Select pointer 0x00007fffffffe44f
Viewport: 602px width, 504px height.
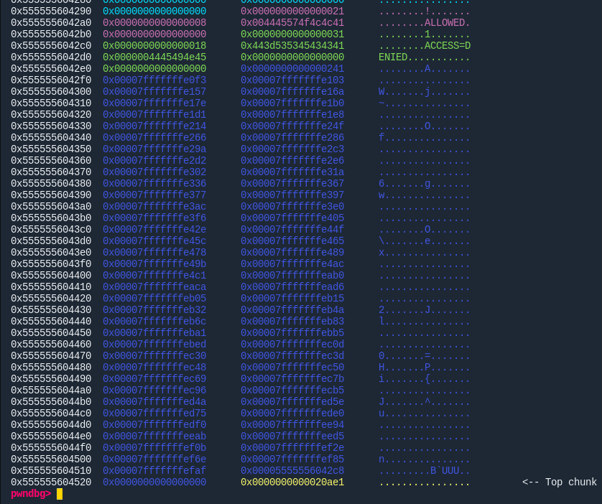[x=292, y=230]
